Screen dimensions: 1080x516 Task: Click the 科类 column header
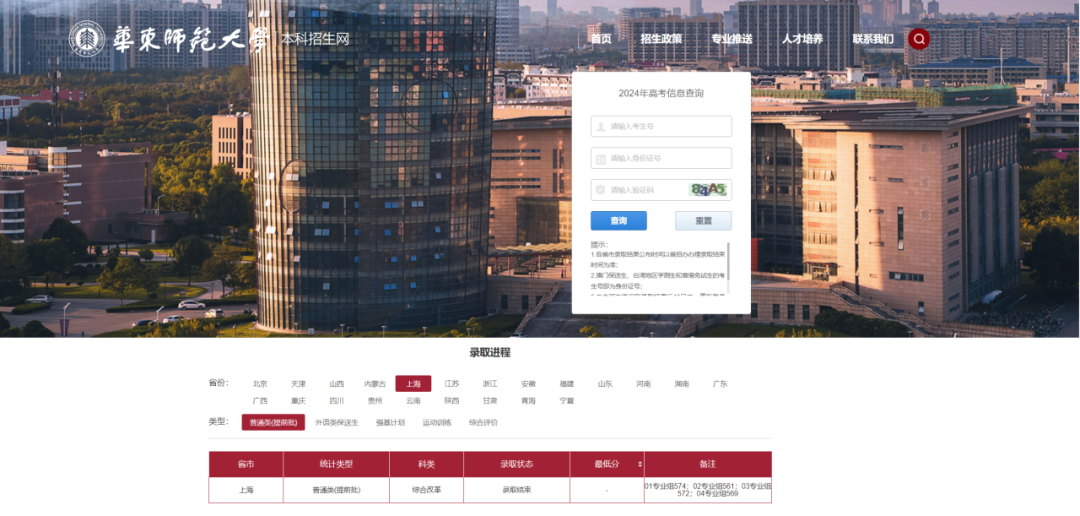pos(426,464)
